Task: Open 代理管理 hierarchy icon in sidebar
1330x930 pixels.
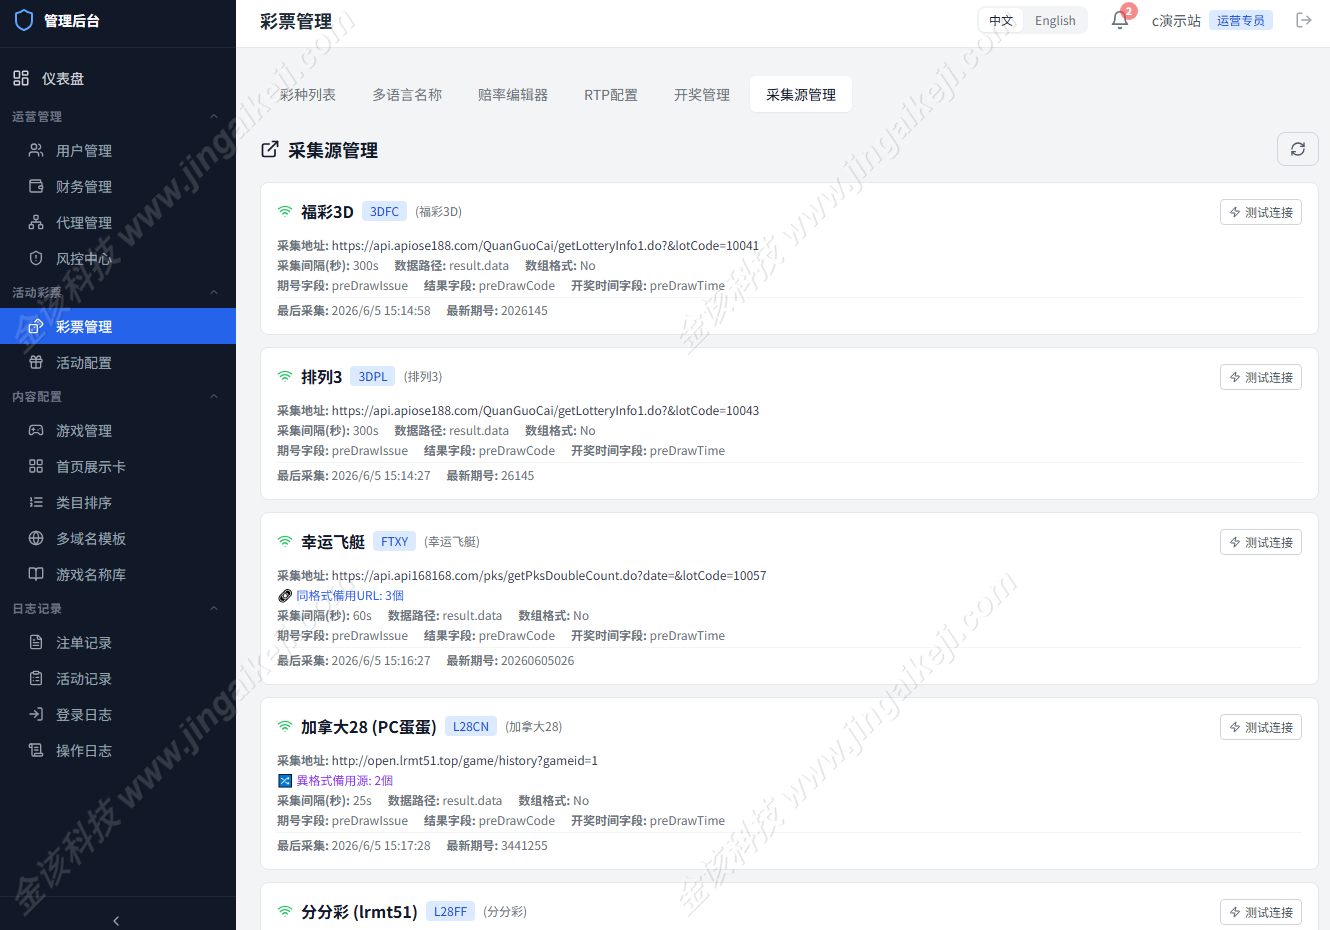Action: (x=36, y=222)
